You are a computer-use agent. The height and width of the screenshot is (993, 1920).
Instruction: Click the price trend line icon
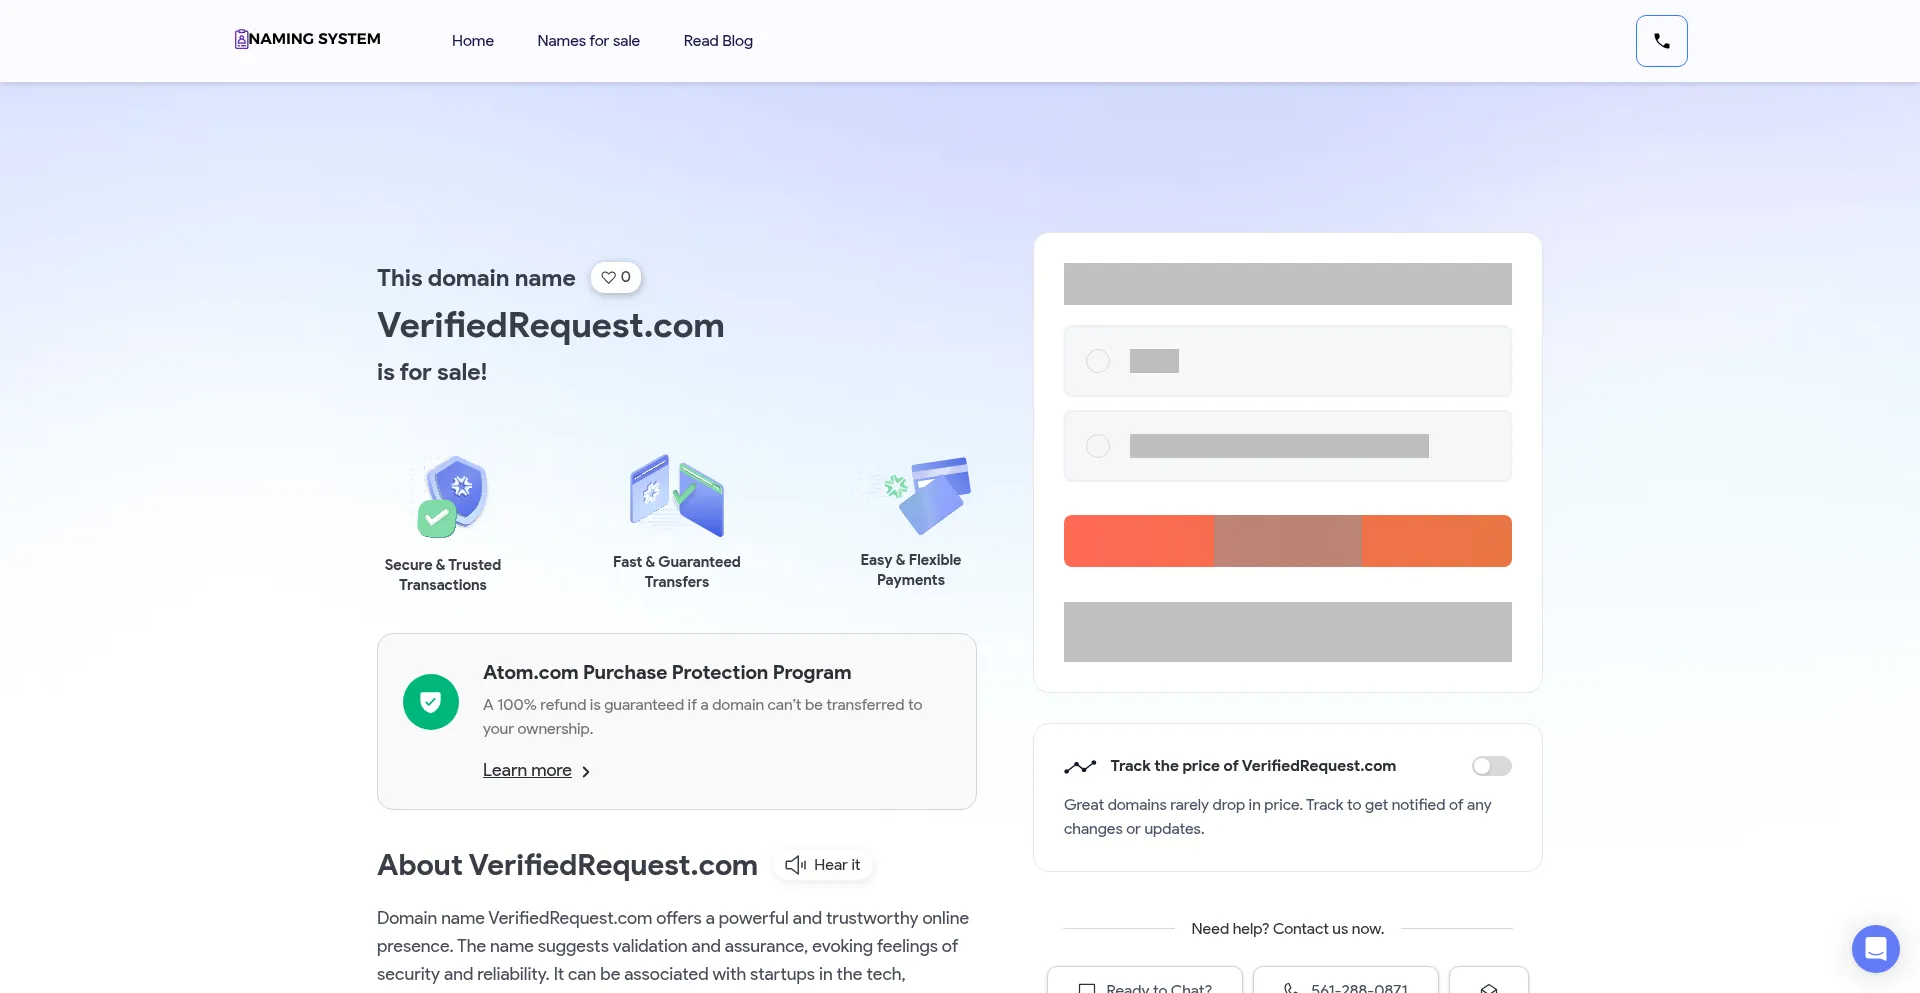pos(1080,767)
